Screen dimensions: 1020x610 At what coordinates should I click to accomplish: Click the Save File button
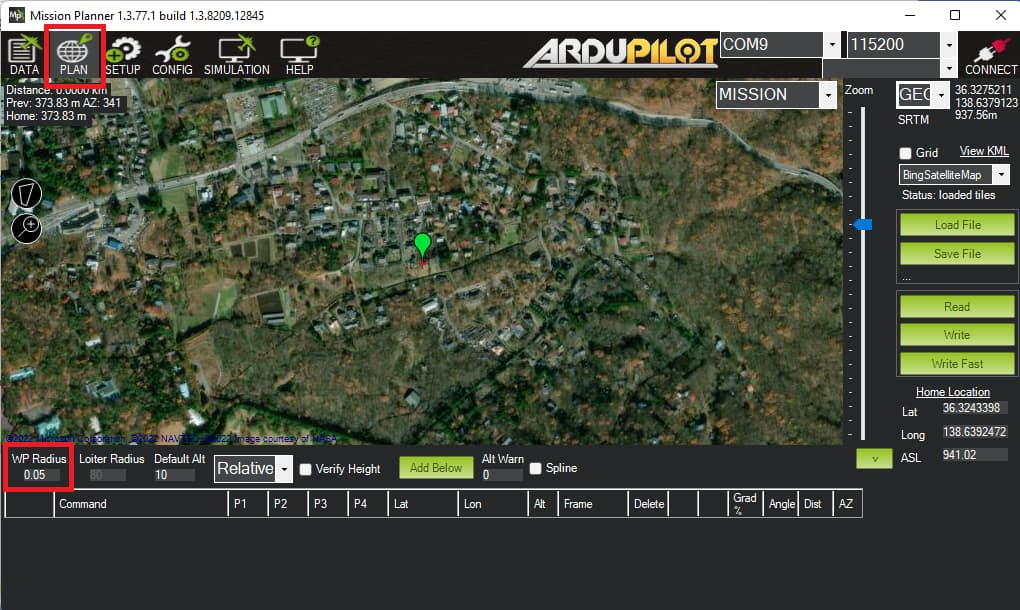click(957, 254)
